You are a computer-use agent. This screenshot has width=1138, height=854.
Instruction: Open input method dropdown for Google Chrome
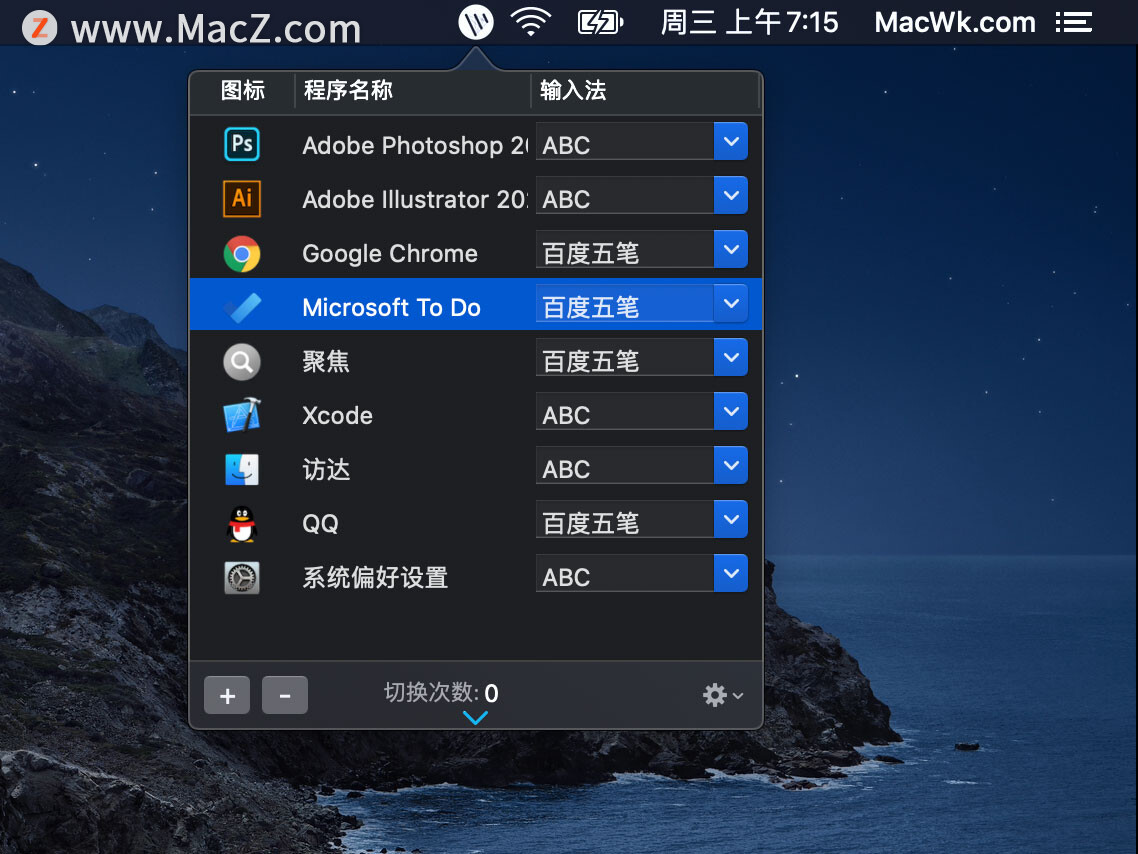[x=731, y=249]
